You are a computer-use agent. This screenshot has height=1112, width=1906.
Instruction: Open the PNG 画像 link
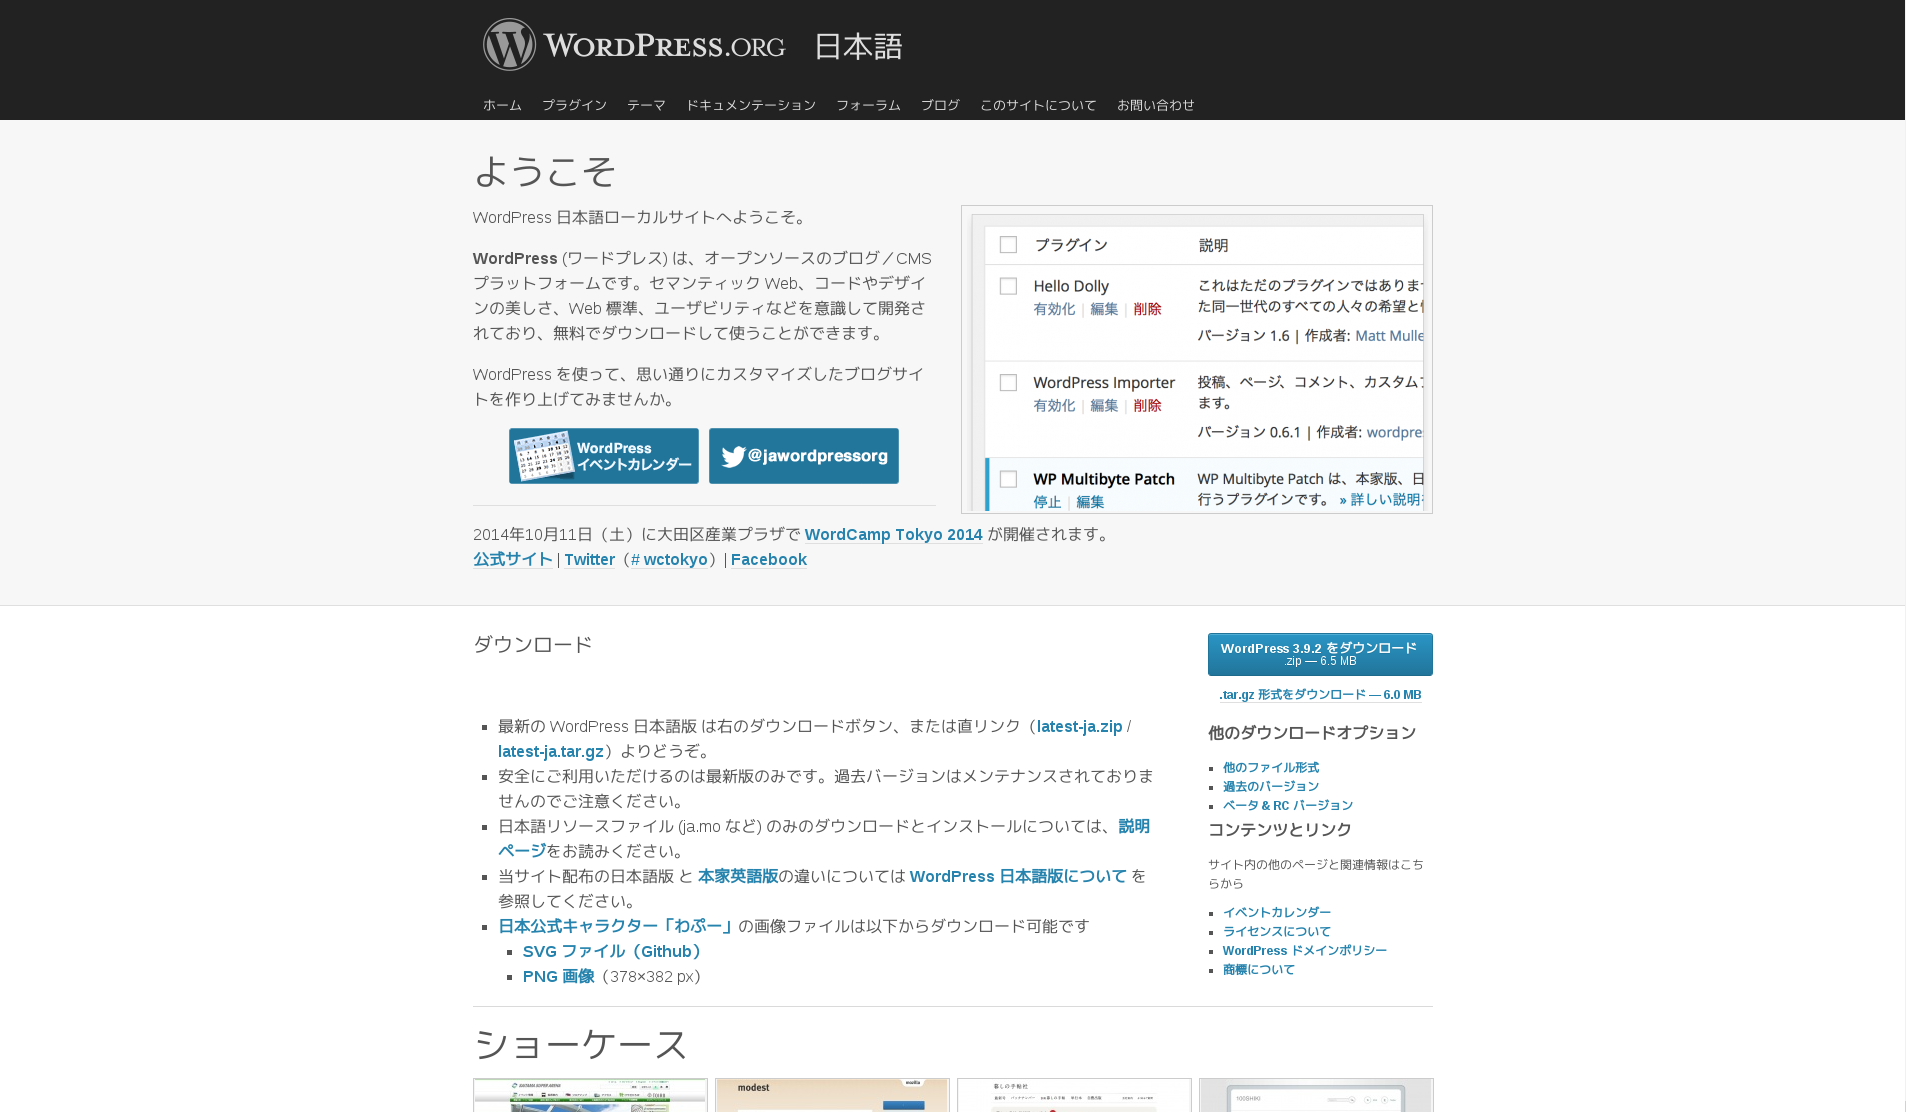[559, 976]
